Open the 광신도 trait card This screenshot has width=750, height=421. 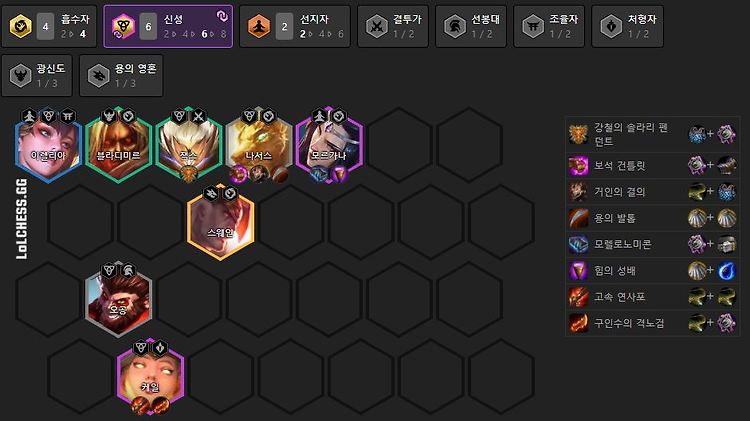(37, 76)
